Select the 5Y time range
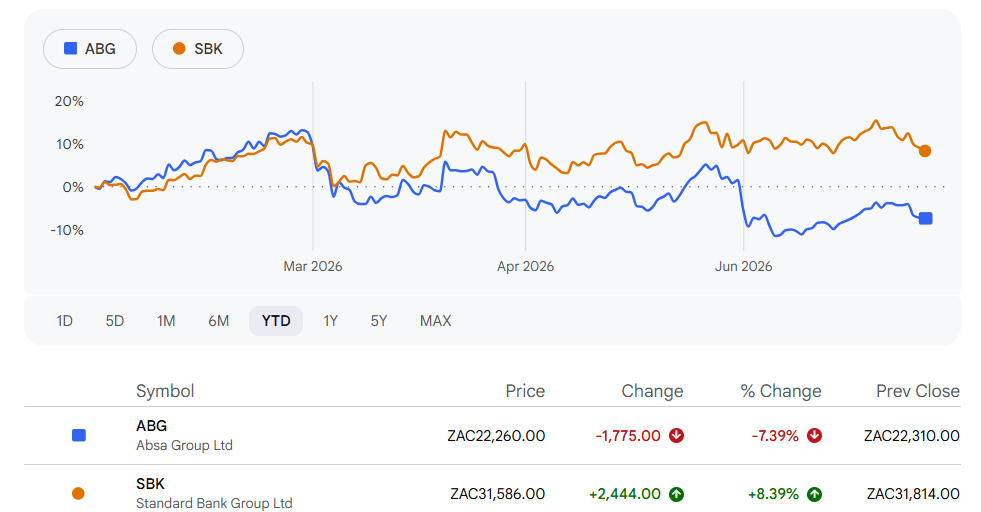Screen dimensions: 981x512 (x=379, y=321)
